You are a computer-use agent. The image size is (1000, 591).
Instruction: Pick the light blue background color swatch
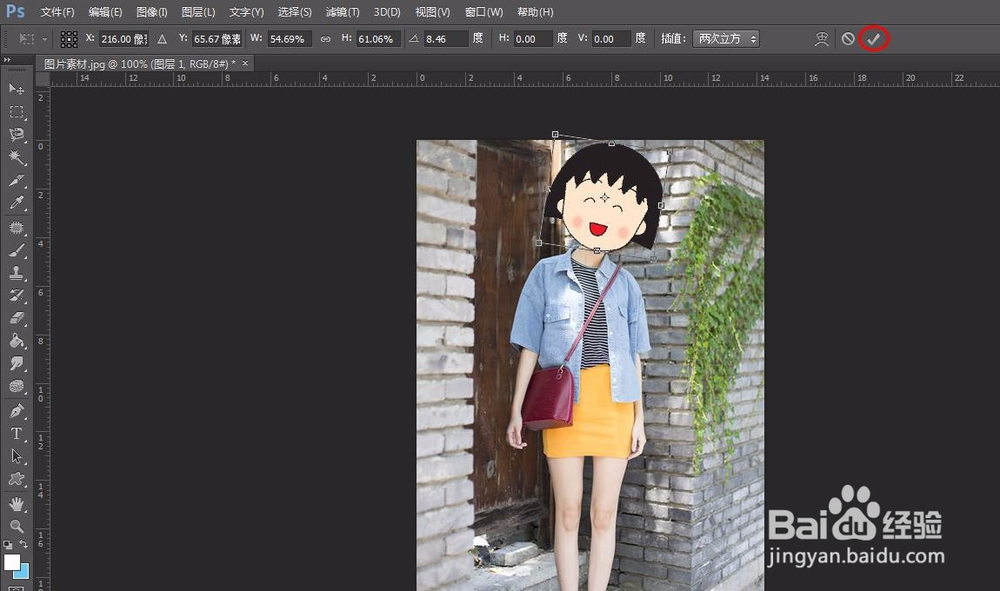[x=24, y=572]
